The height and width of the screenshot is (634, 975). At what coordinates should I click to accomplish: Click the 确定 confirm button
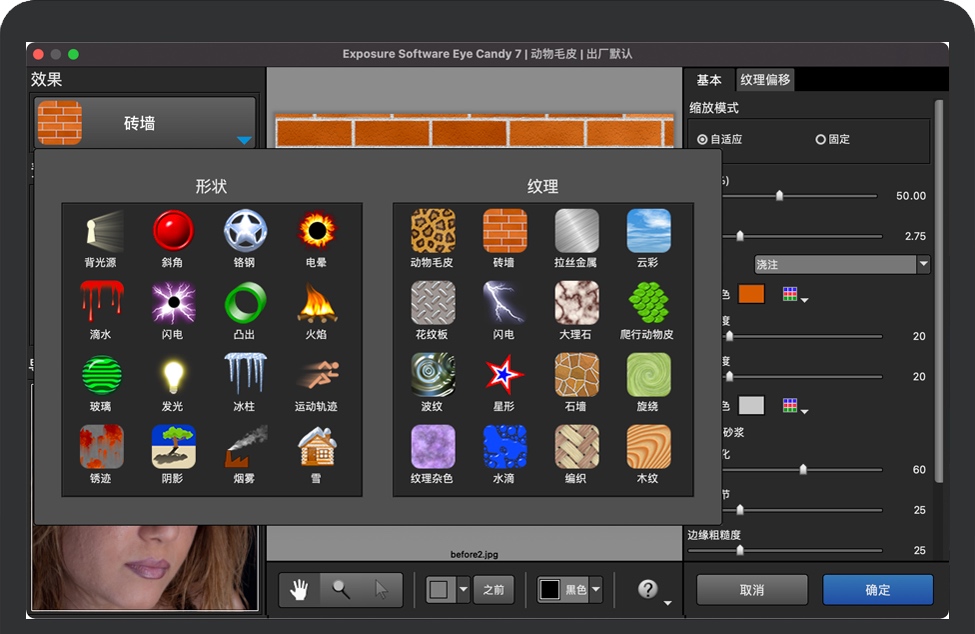tap(877, 590)
